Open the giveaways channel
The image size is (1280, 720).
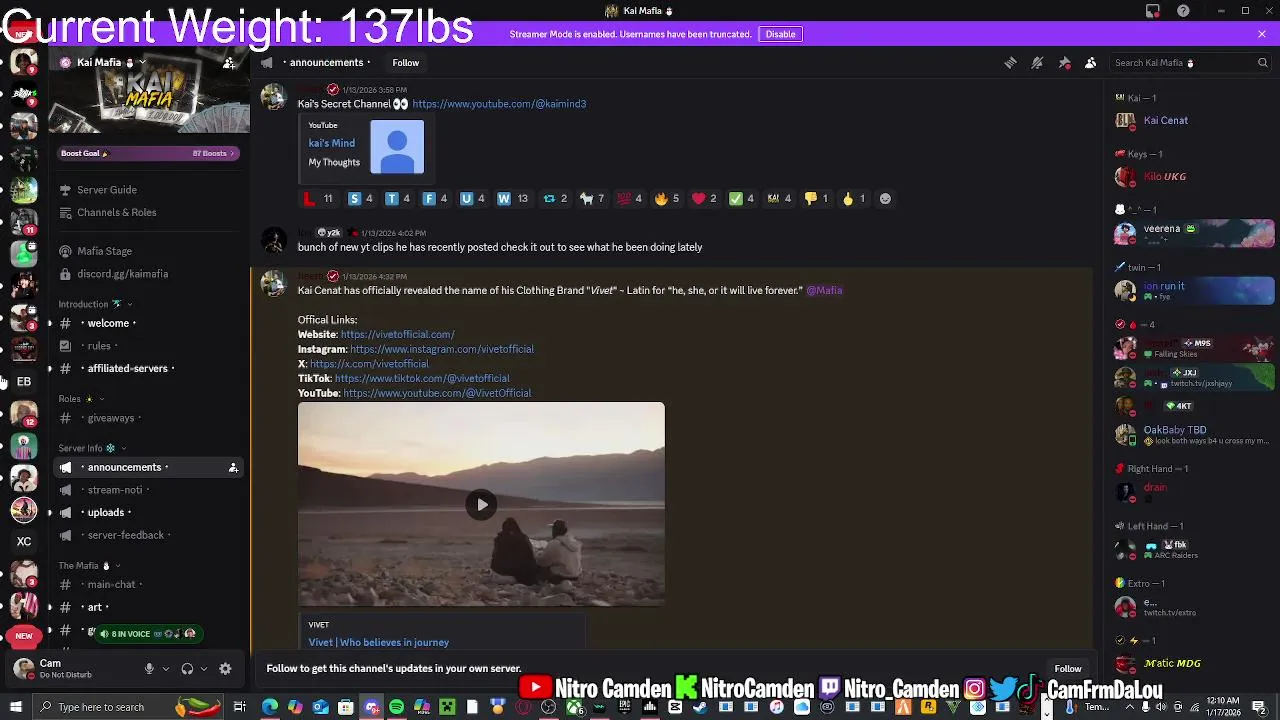coord(111,418)
